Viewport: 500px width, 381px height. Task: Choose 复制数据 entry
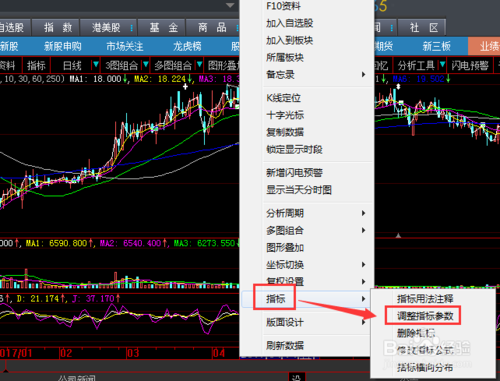coord(285,132)
